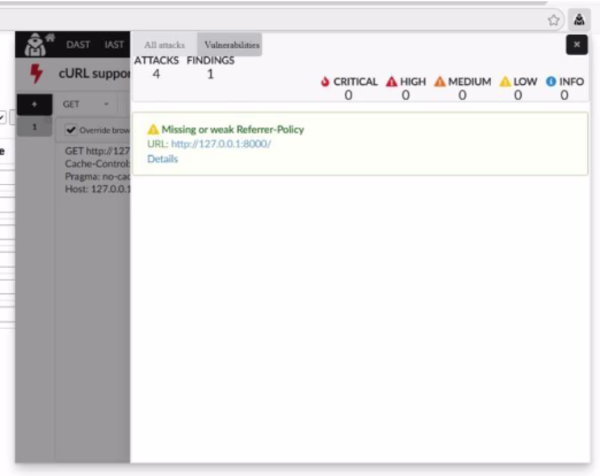Toggle the Override browser checkbox
600x476 pixels.
(x=71, y=130)
